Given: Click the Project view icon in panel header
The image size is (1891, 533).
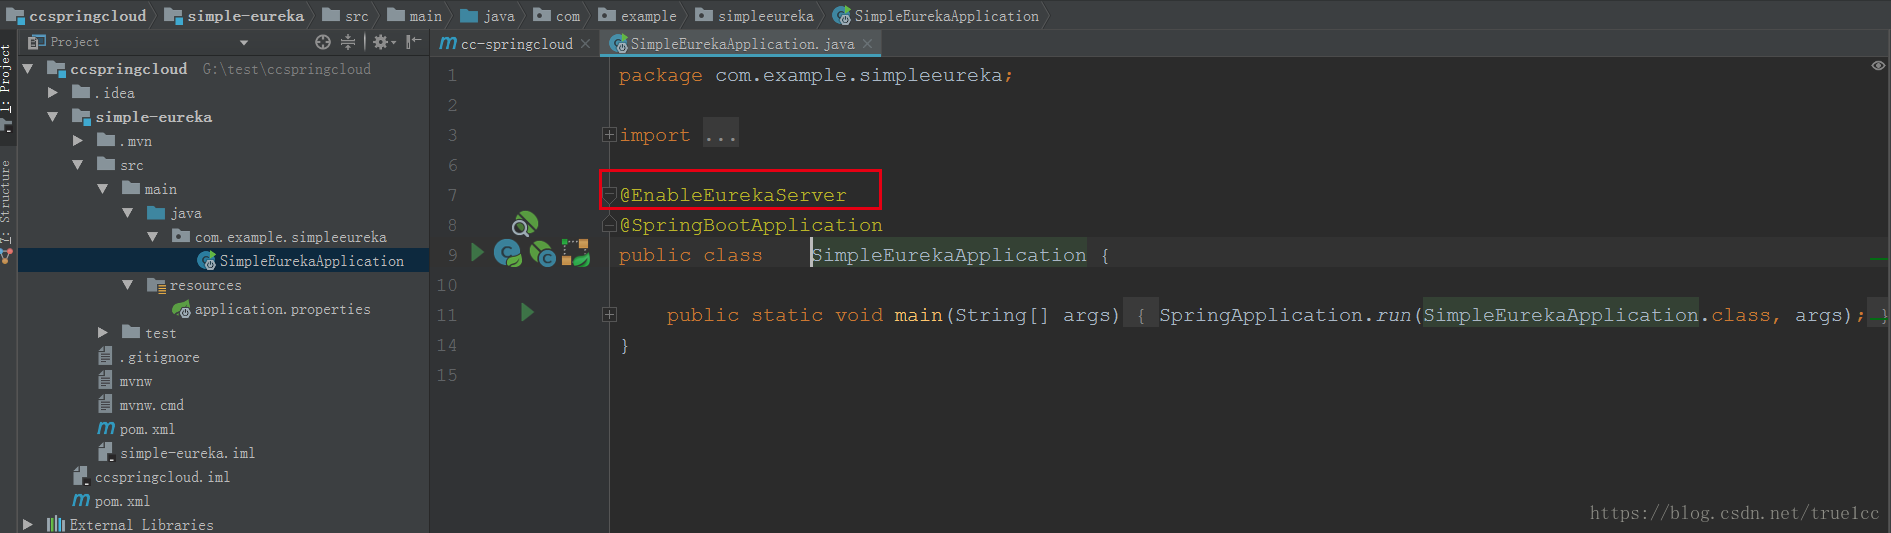Looking at the screenshot, I should [37, 42].
